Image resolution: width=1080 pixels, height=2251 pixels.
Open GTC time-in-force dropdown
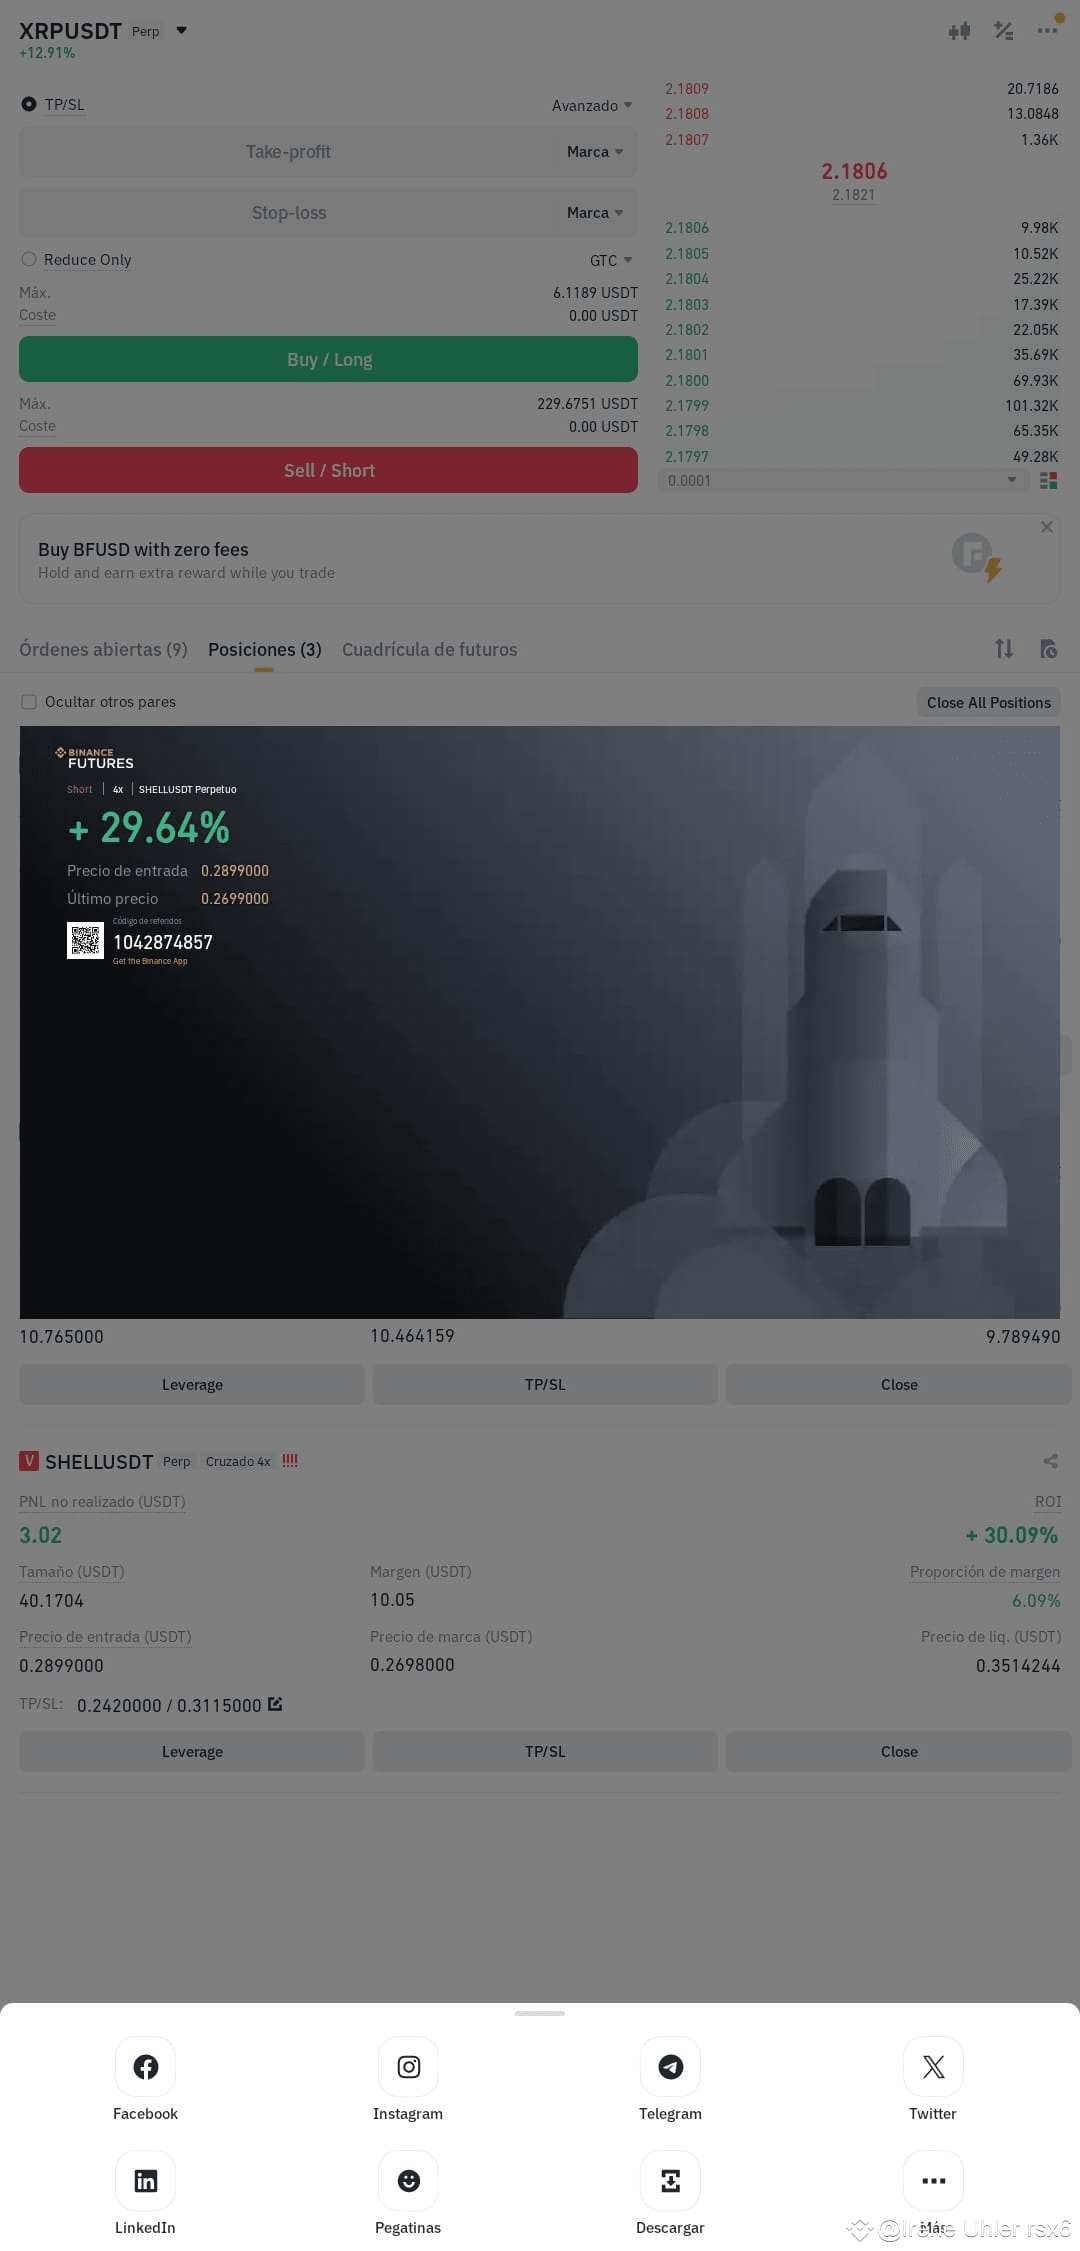pyautogui.click(x=611, y=260)
